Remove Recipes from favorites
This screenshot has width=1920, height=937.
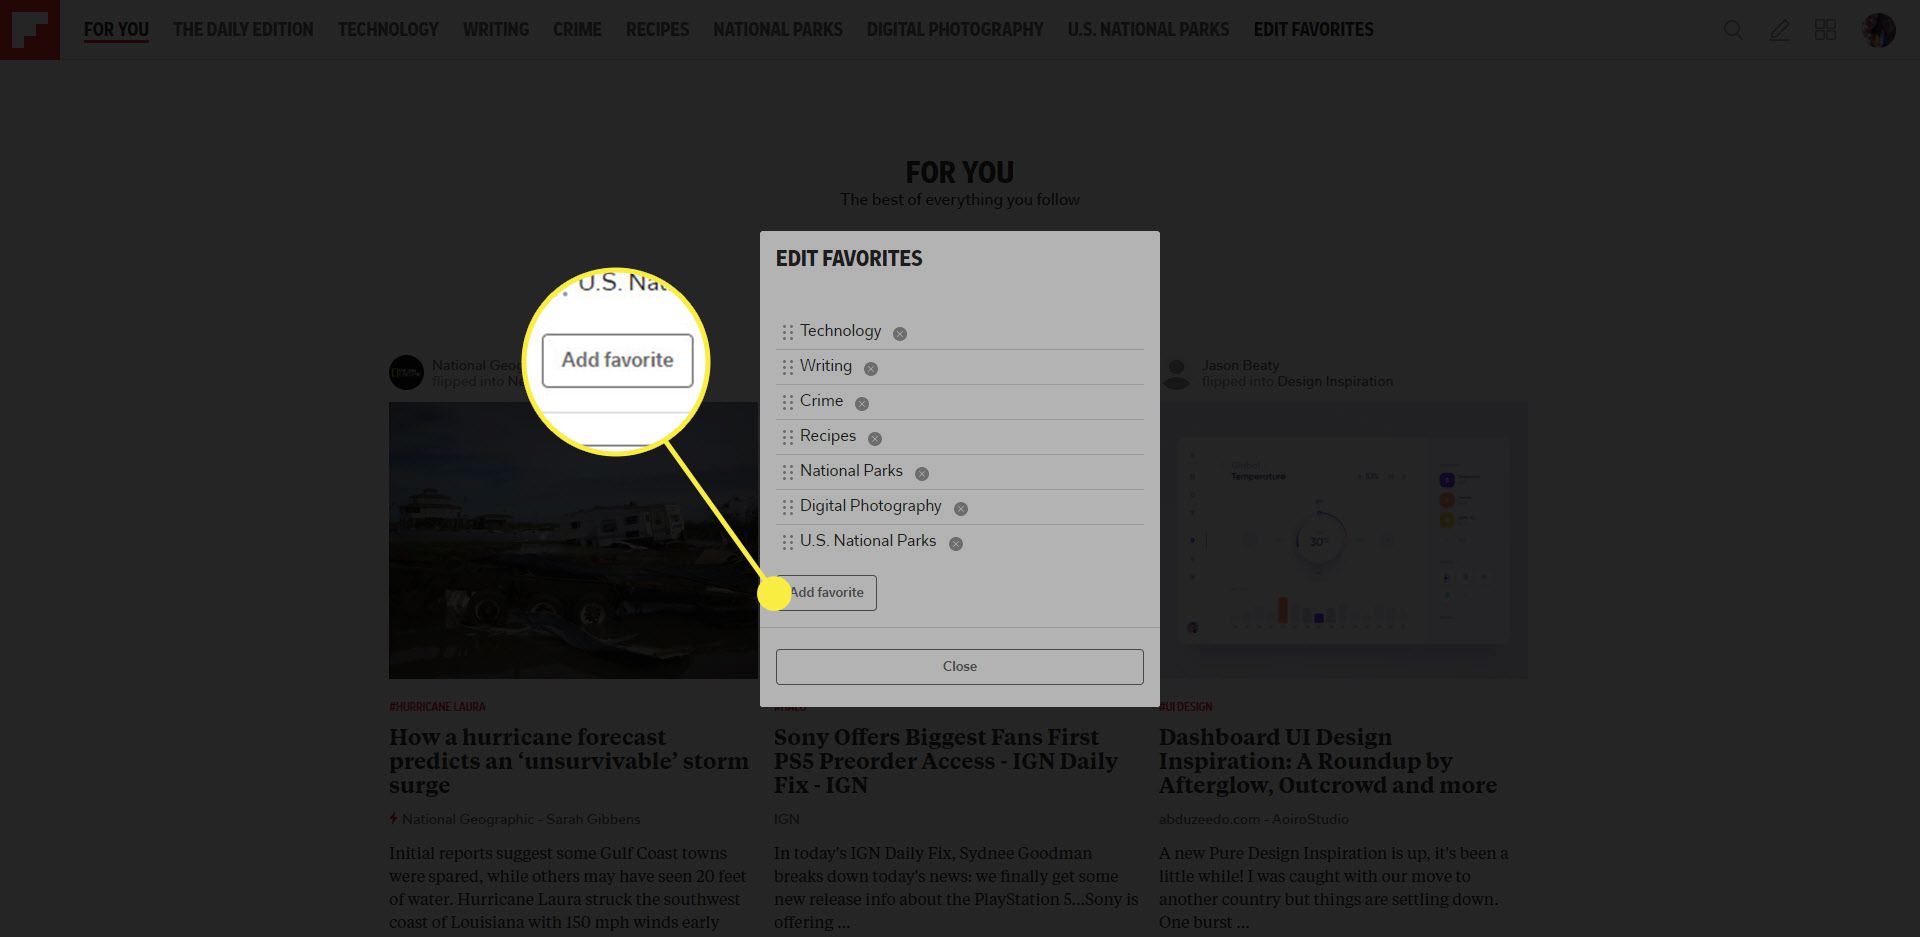(x=875, y=439)
